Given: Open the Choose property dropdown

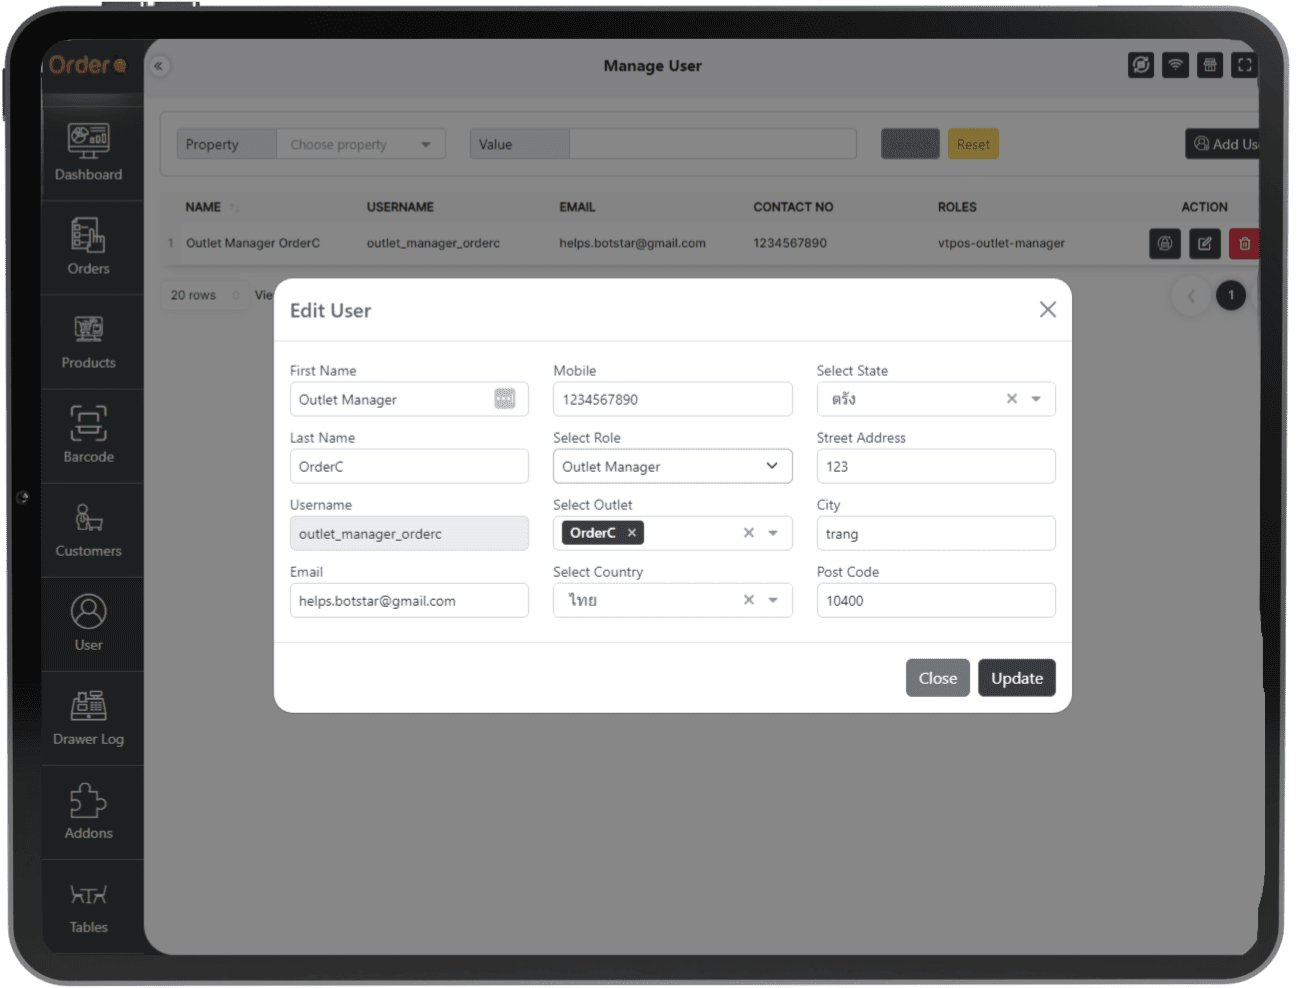Looking at the screenshot, I should (x=360, y=143).
